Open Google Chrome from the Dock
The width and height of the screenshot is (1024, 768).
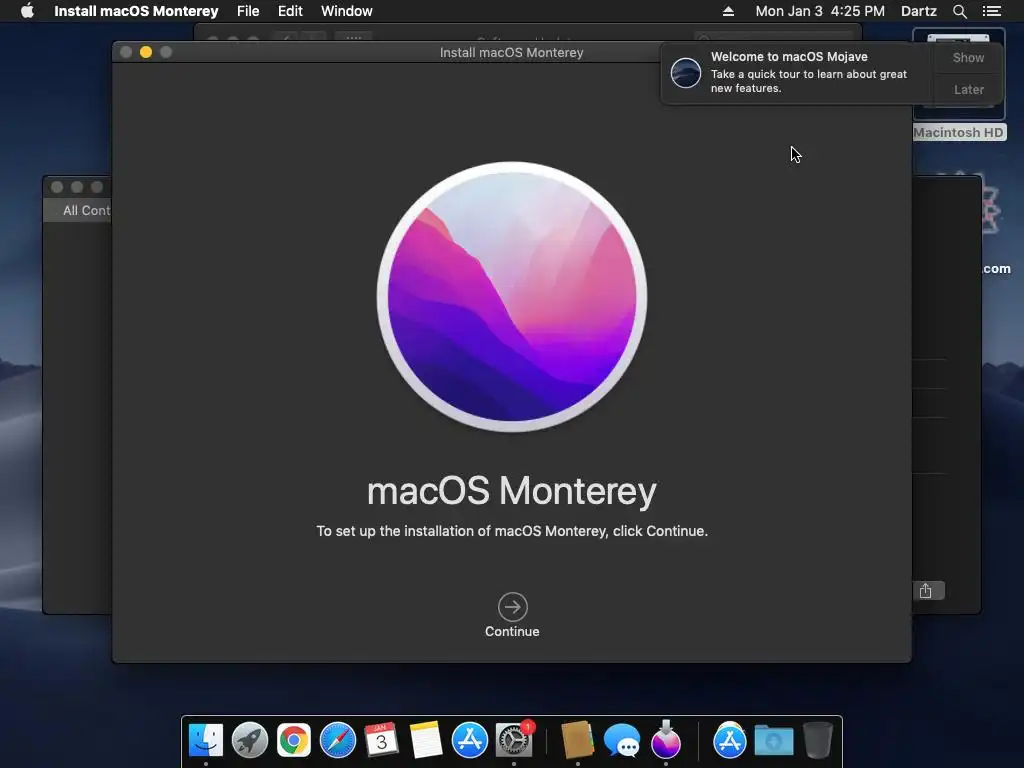click(x=294, y=740)
